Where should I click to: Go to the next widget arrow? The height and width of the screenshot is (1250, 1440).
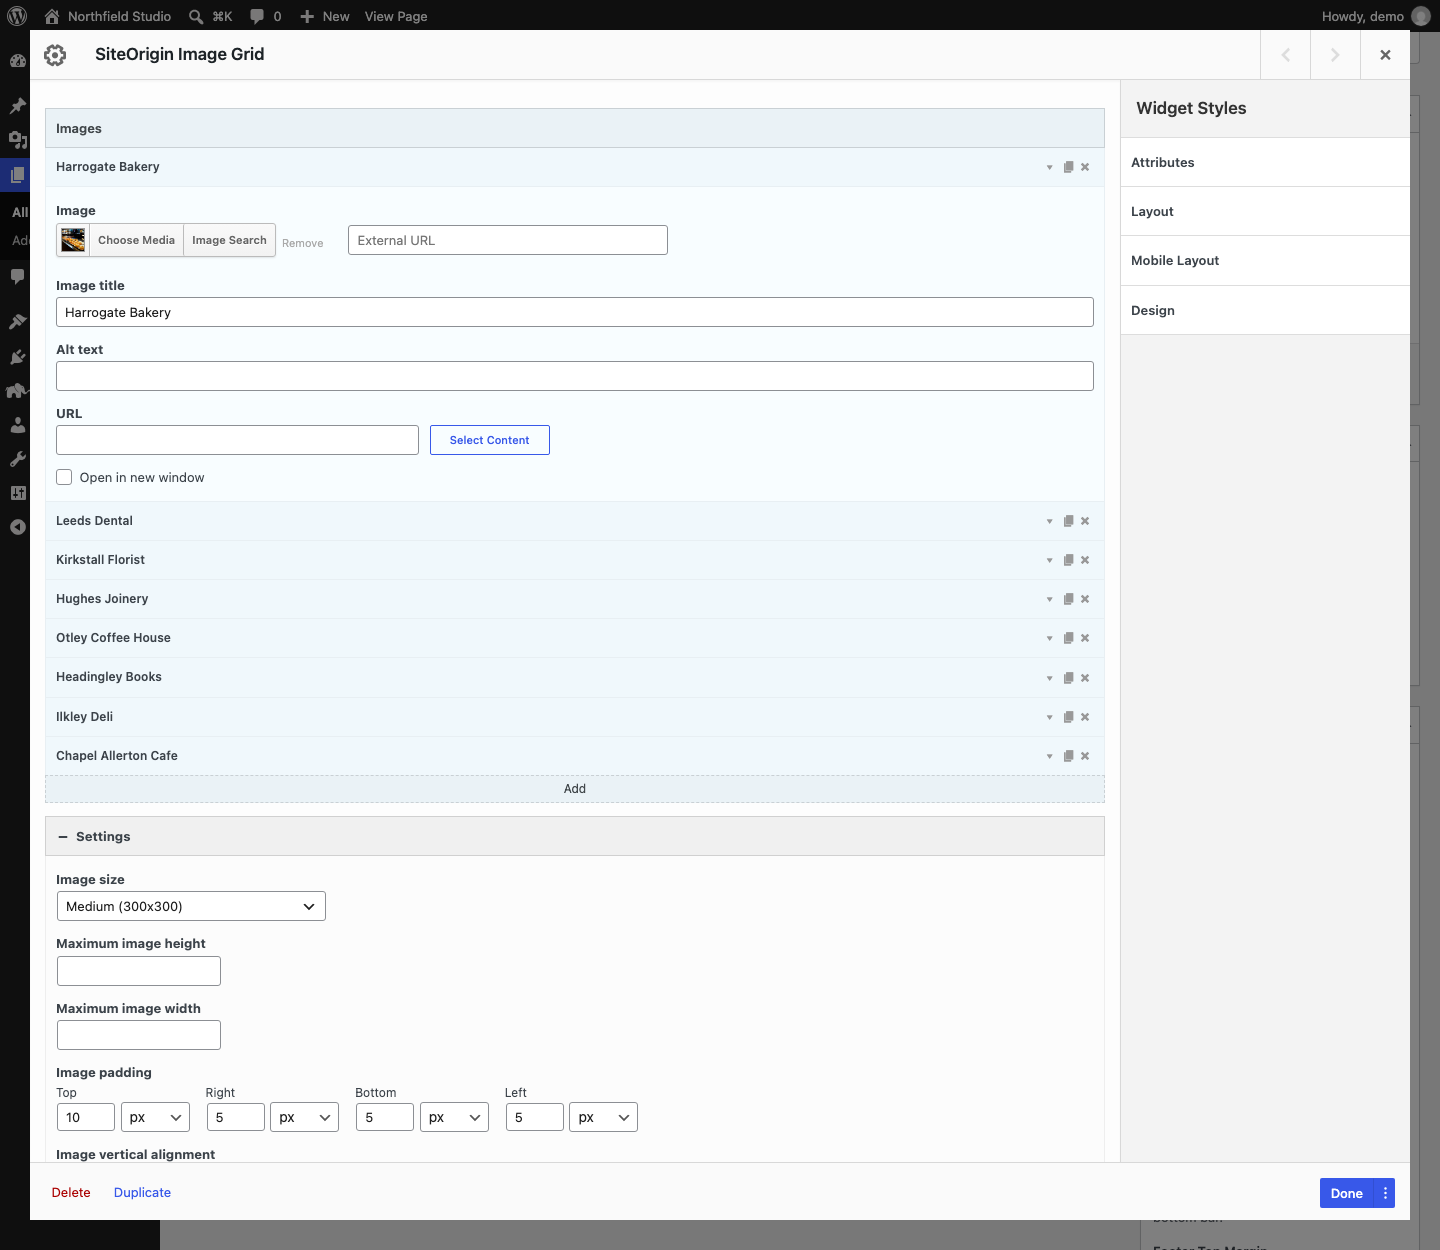[1335, 55]
